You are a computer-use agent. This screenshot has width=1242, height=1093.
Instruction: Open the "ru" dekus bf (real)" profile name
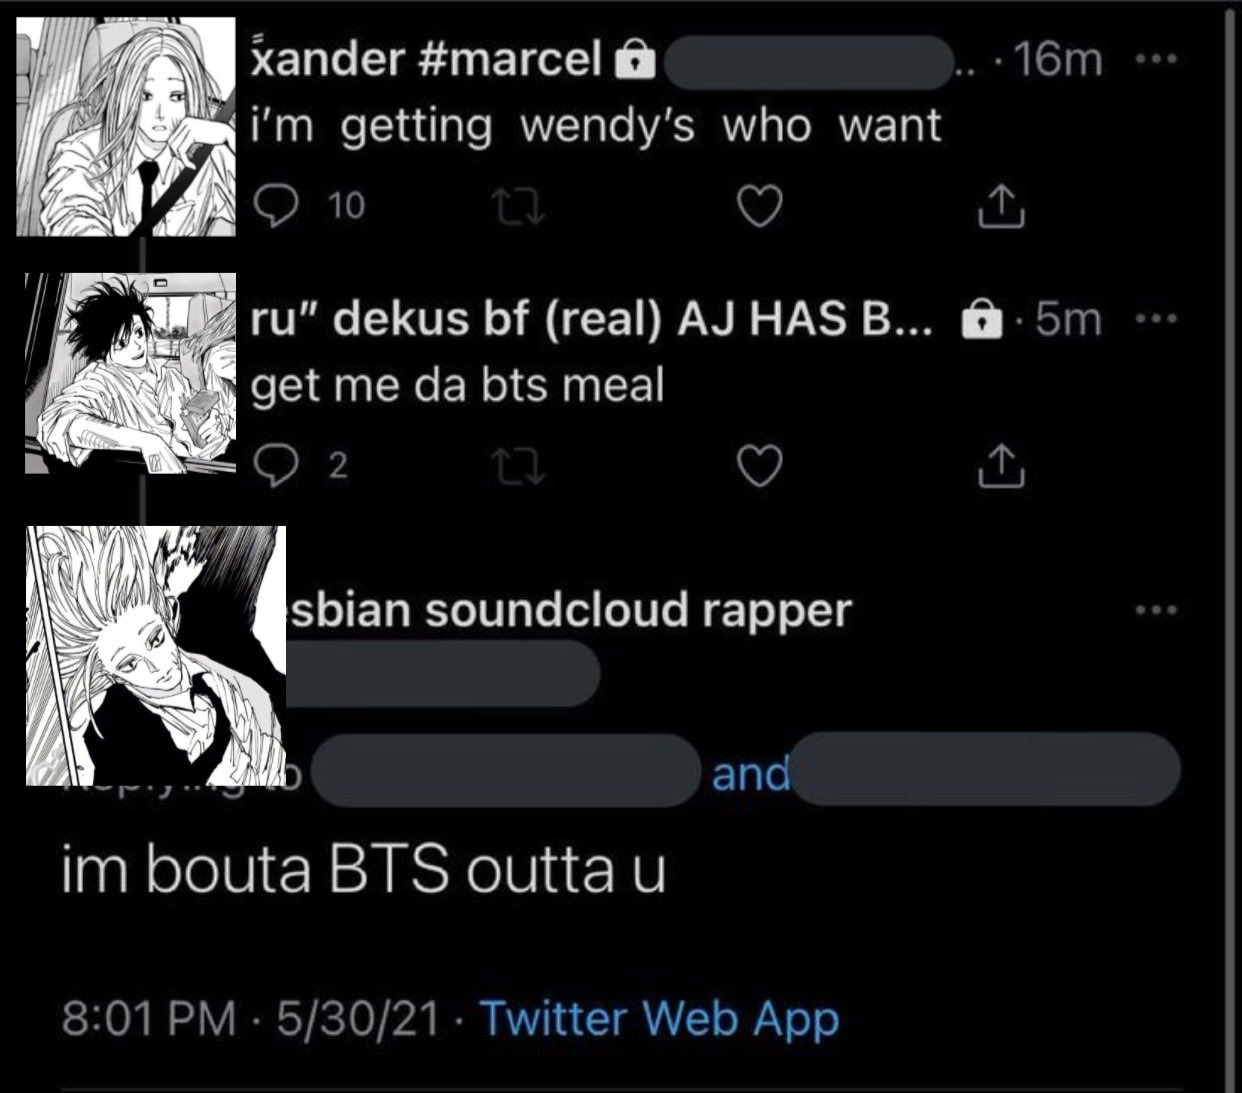pyautogui.click(x=594, y=319)
